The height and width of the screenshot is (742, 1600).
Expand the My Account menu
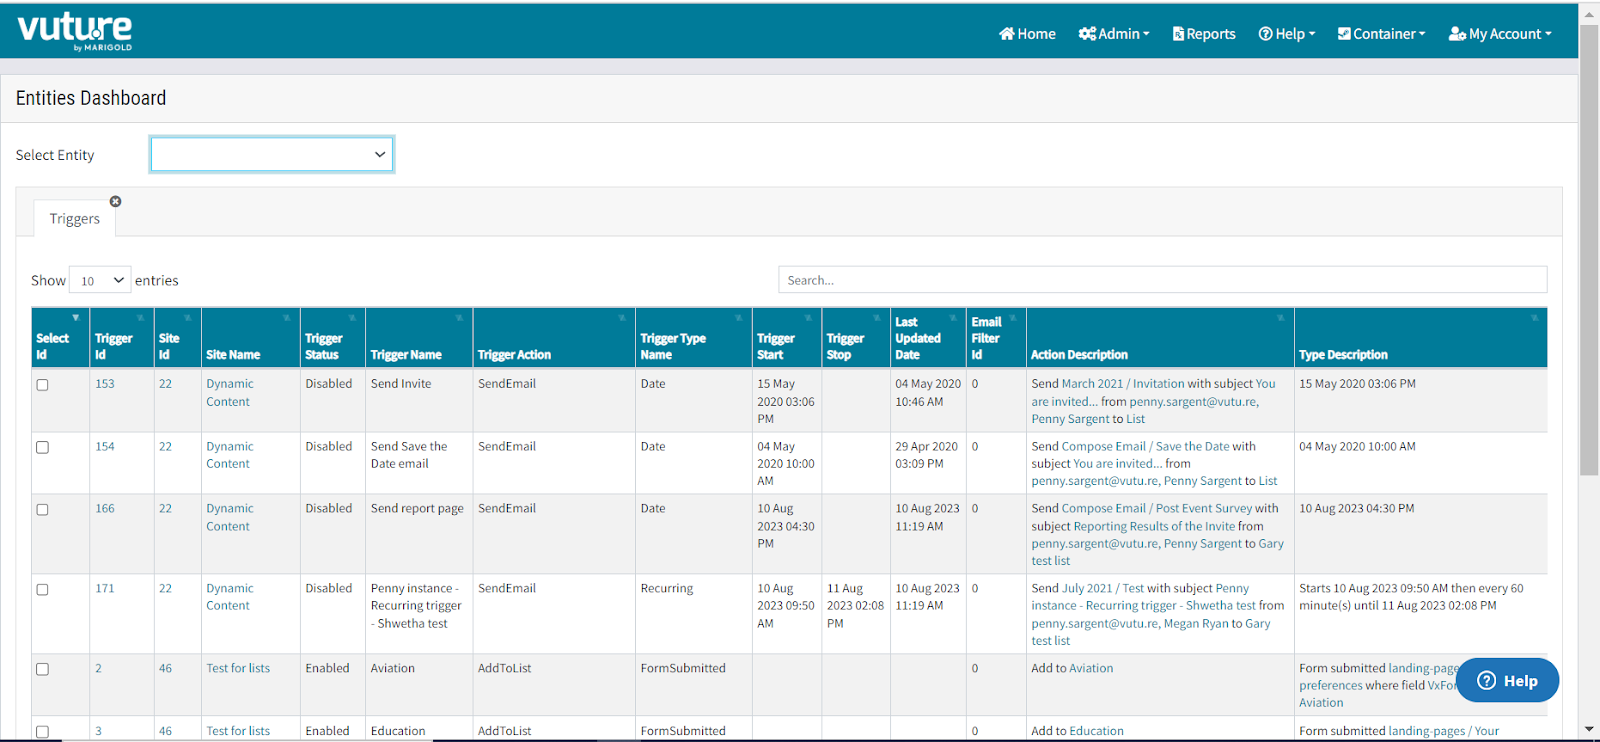[x=1500, y=34]
